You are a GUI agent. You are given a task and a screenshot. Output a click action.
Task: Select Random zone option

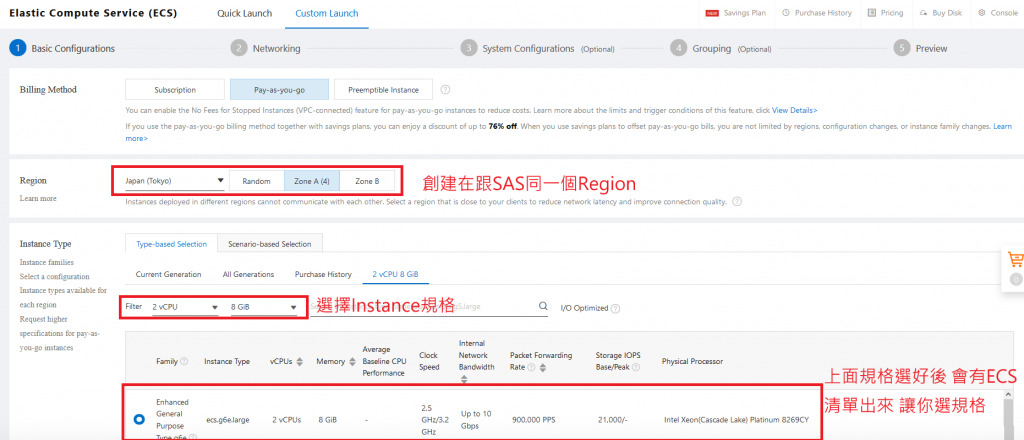[256, 181]
